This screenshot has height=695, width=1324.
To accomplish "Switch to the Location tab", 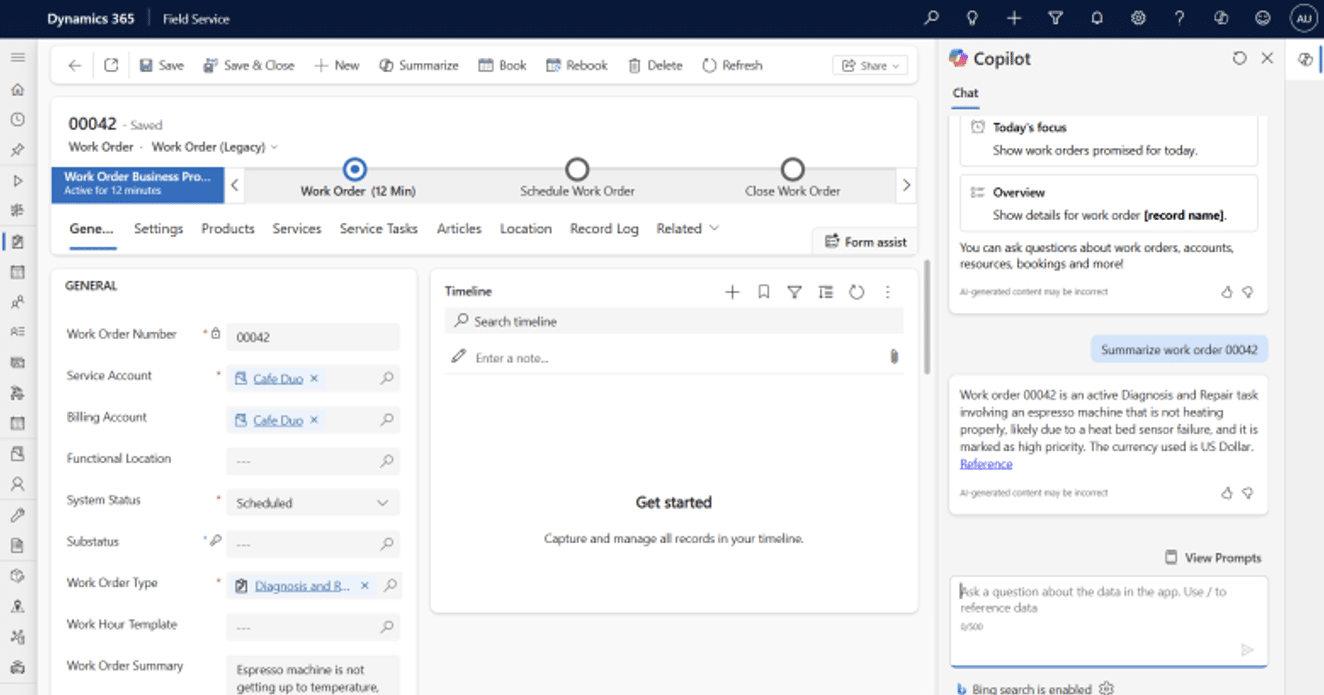I will [526, 229].
